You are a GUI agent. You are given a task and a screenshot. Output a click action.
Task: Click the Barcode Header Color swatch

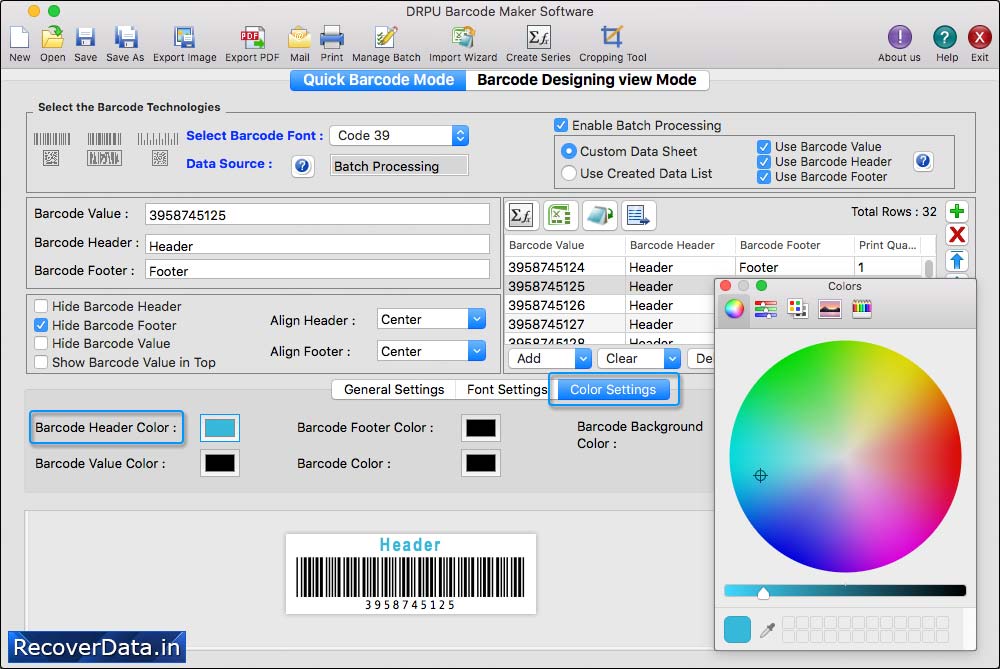coord(220,428)
